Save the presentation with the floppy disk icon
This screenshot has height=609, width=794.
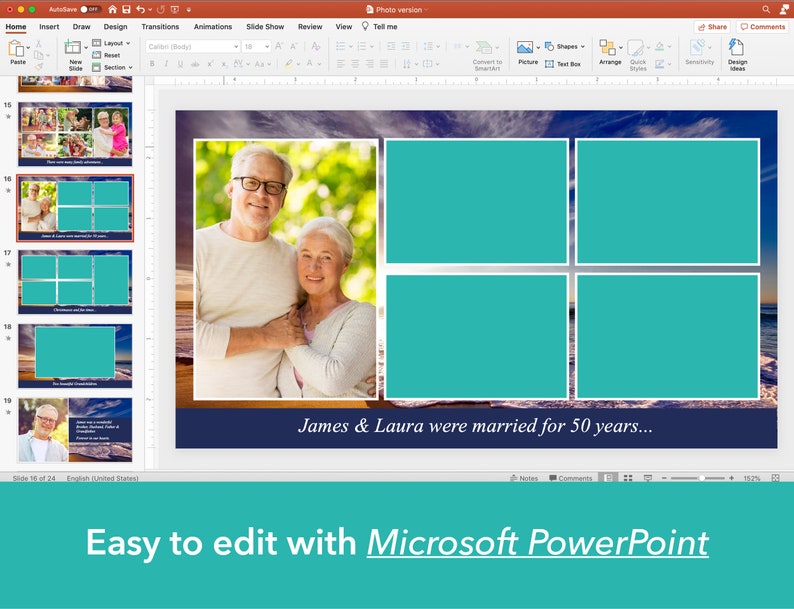click(x=127, y=9)
